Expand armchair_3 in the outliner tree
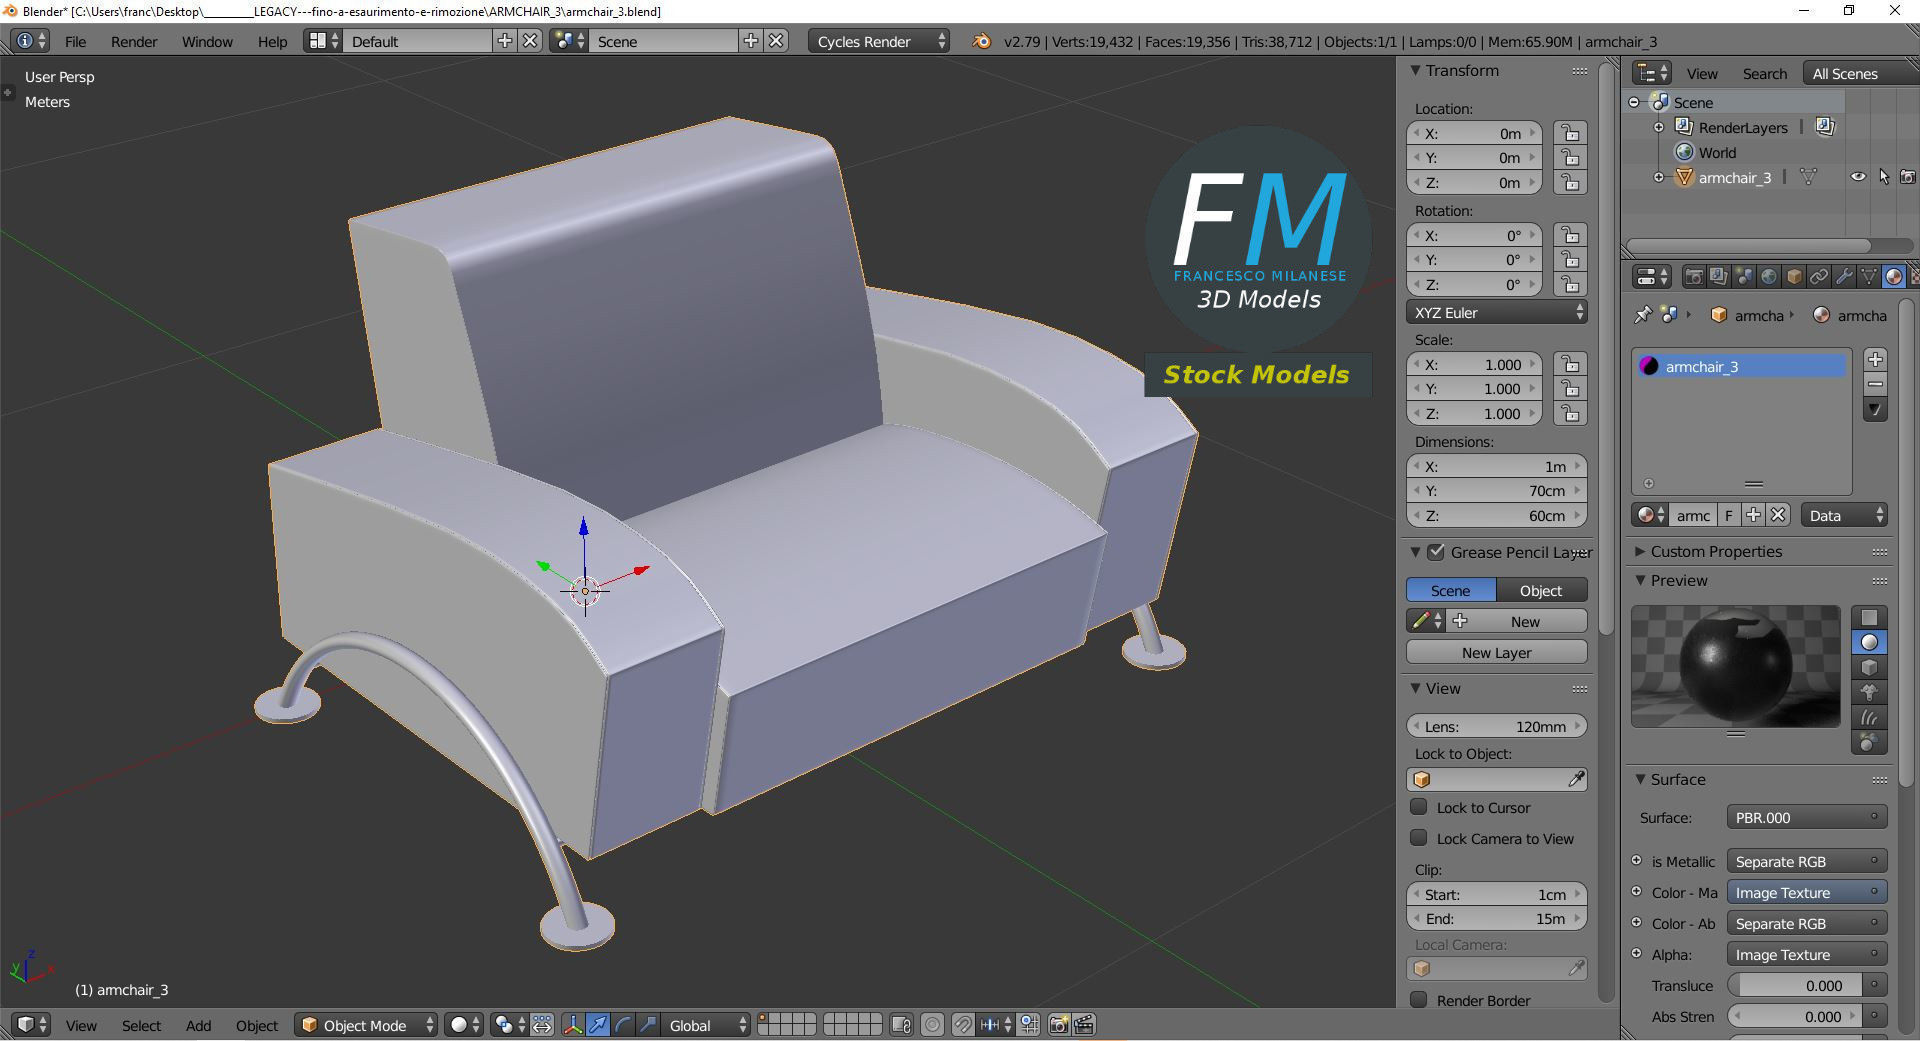Image resolution: width=1920 pixels, height=1041 pixels. pos(1659,177)
